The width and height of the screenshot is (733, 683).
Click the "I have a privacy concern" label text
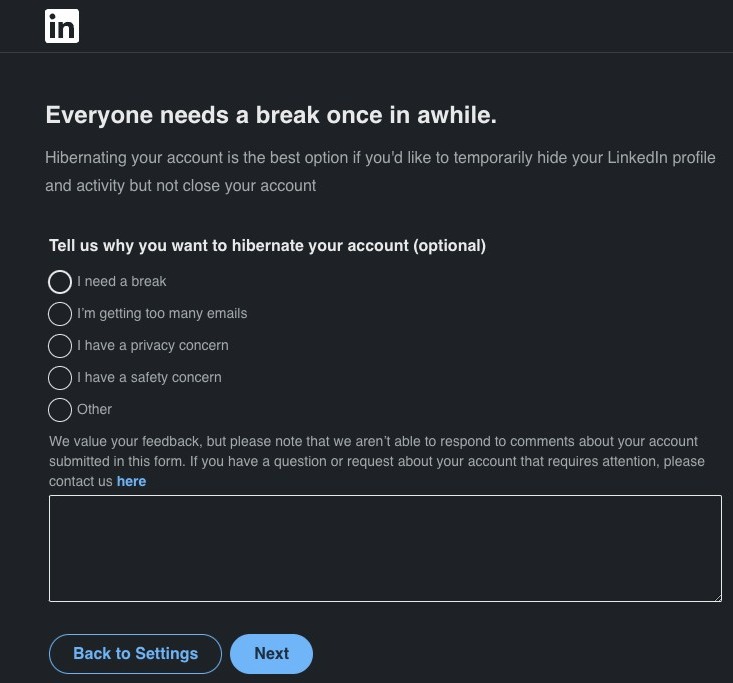coord(153,346)
